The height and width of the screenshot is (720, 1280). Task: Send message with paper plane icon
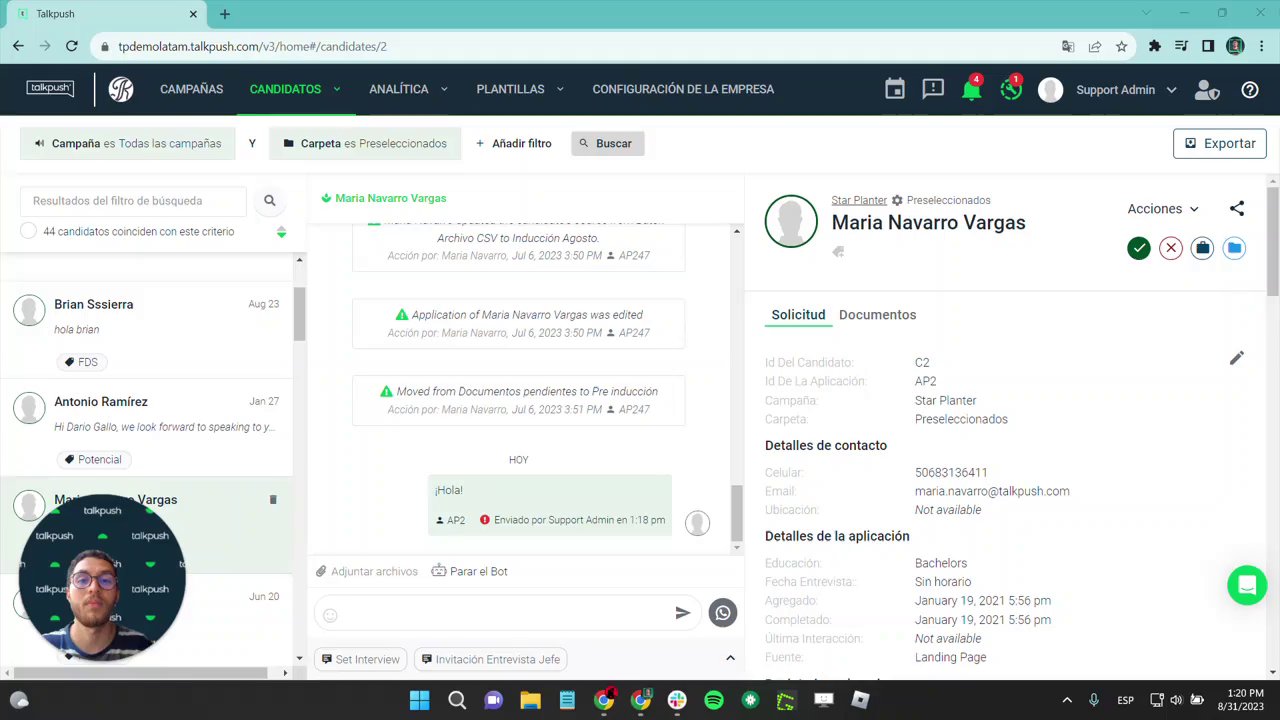[x=683, y=613]
